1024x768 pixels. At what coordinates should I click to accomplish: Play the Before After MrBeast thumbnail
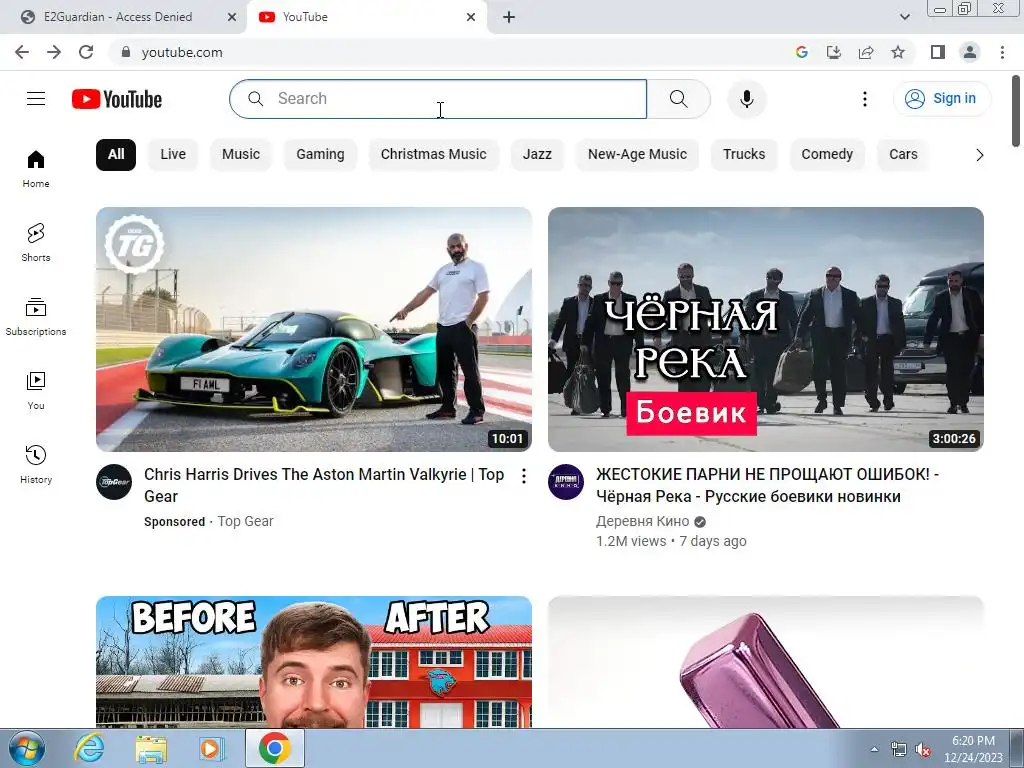[313, 662]
